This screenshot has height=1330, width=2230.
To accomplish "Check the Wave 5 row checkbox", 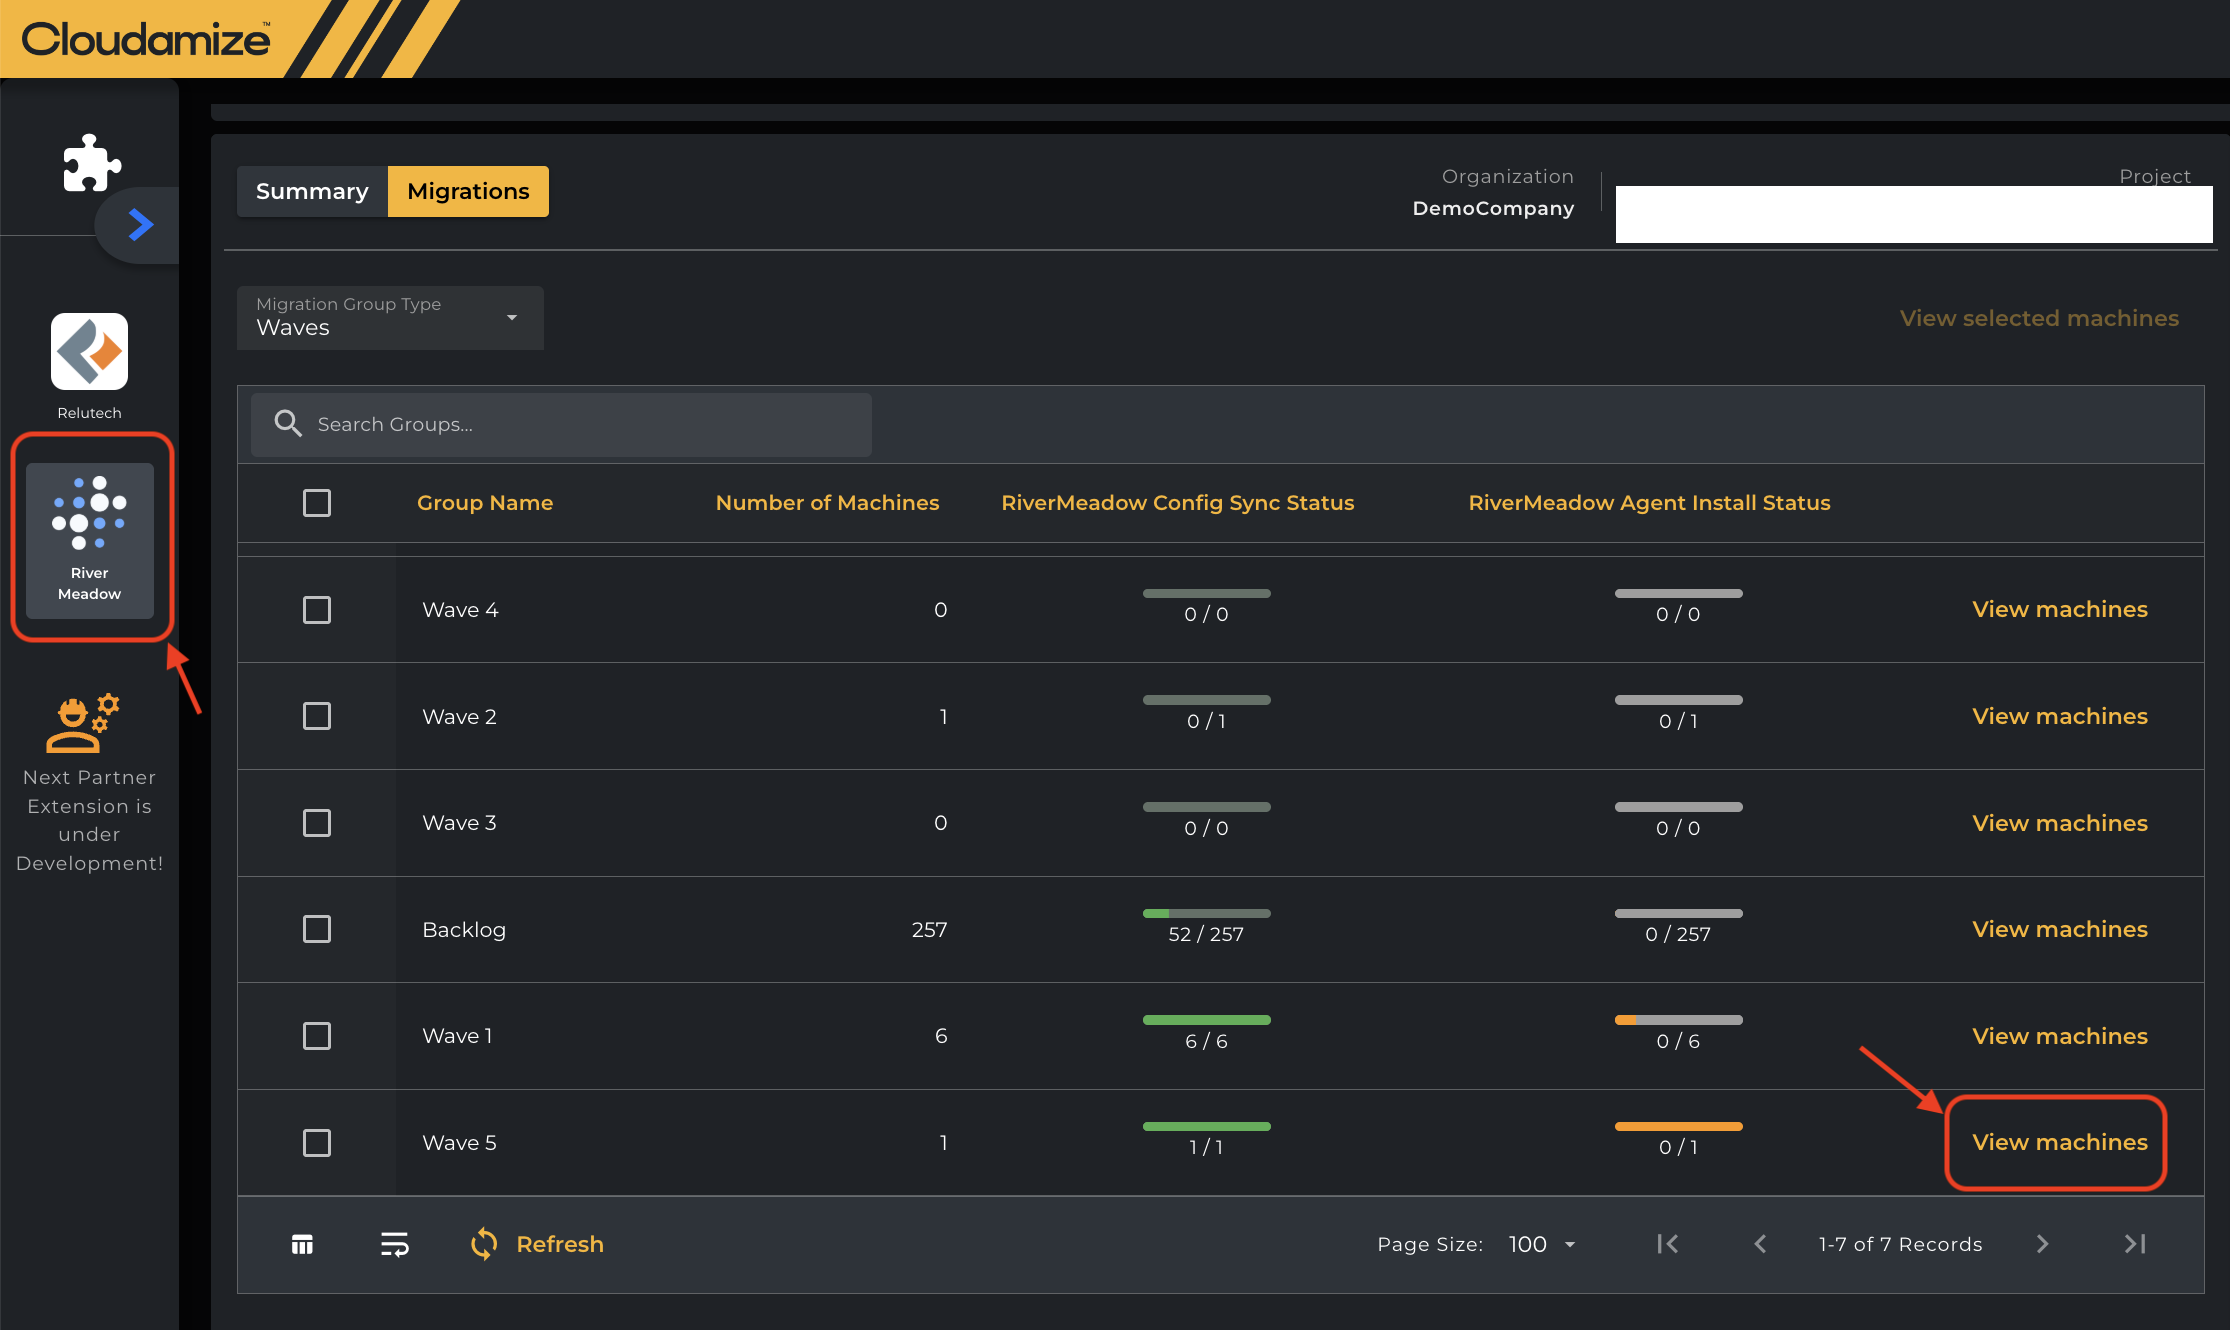I will coord(317,1143).
